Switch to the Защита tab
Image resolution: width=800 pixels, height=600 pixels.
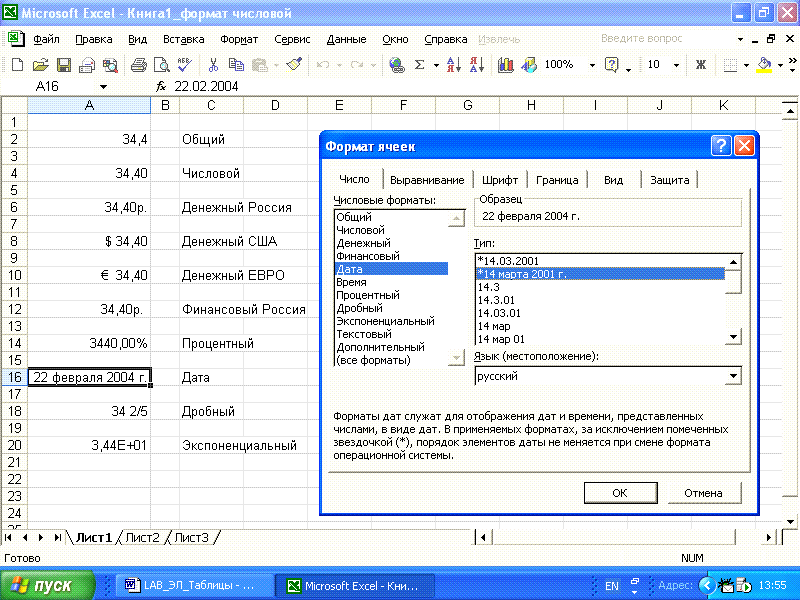click(x=669, y=180)
